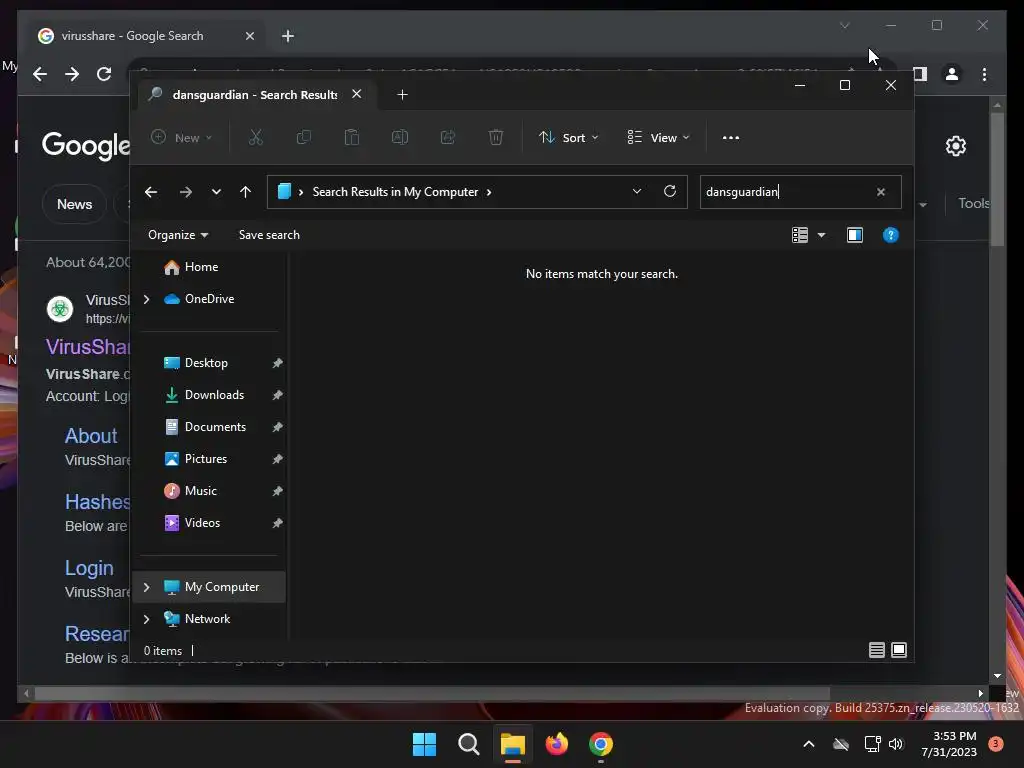
Task: Open taskbar Search
Action: 468,744
